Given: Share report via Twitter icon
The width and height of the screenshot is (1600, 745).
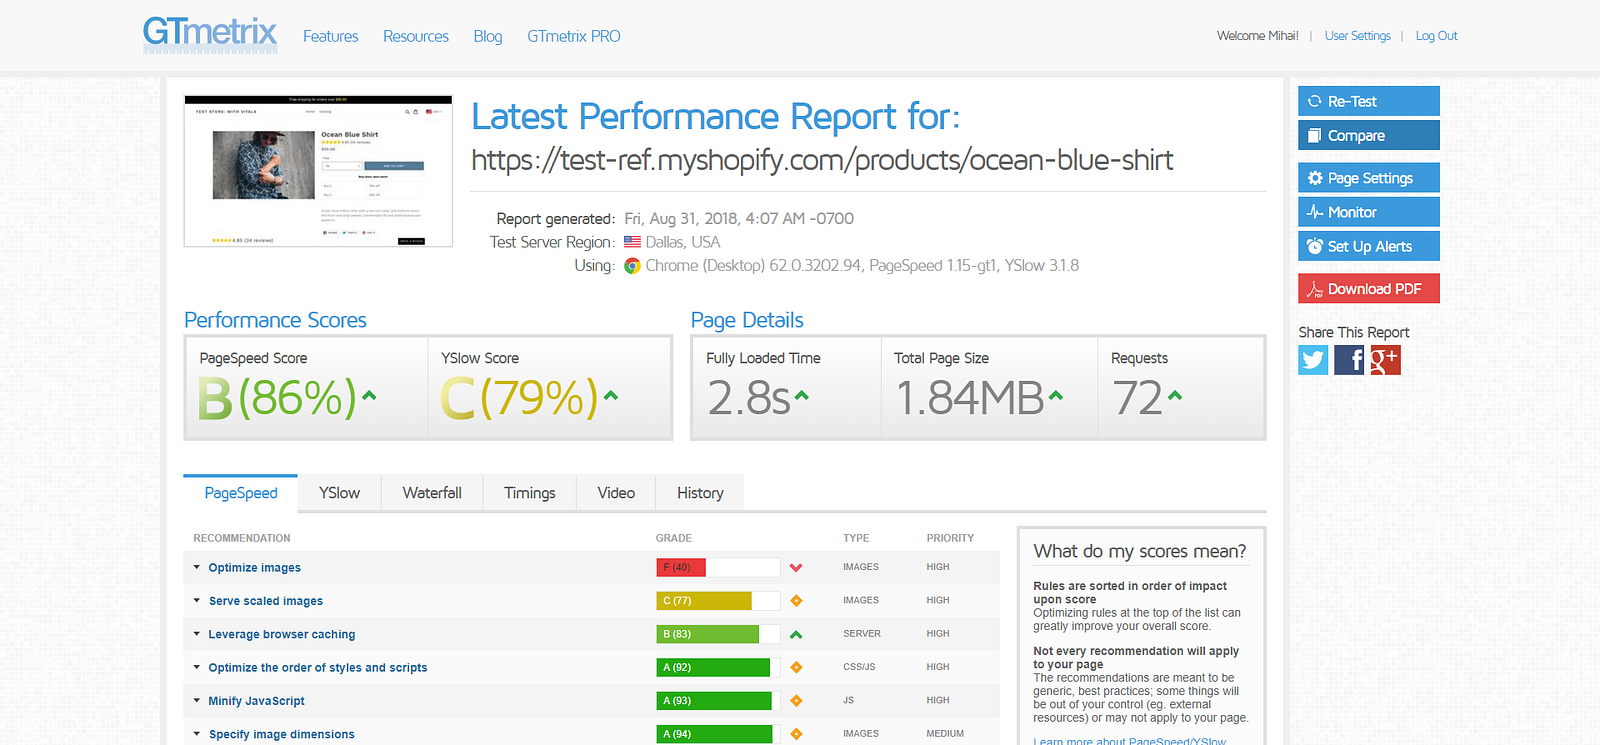Looking at the screenshot, I should click(x=1313, y=360).
